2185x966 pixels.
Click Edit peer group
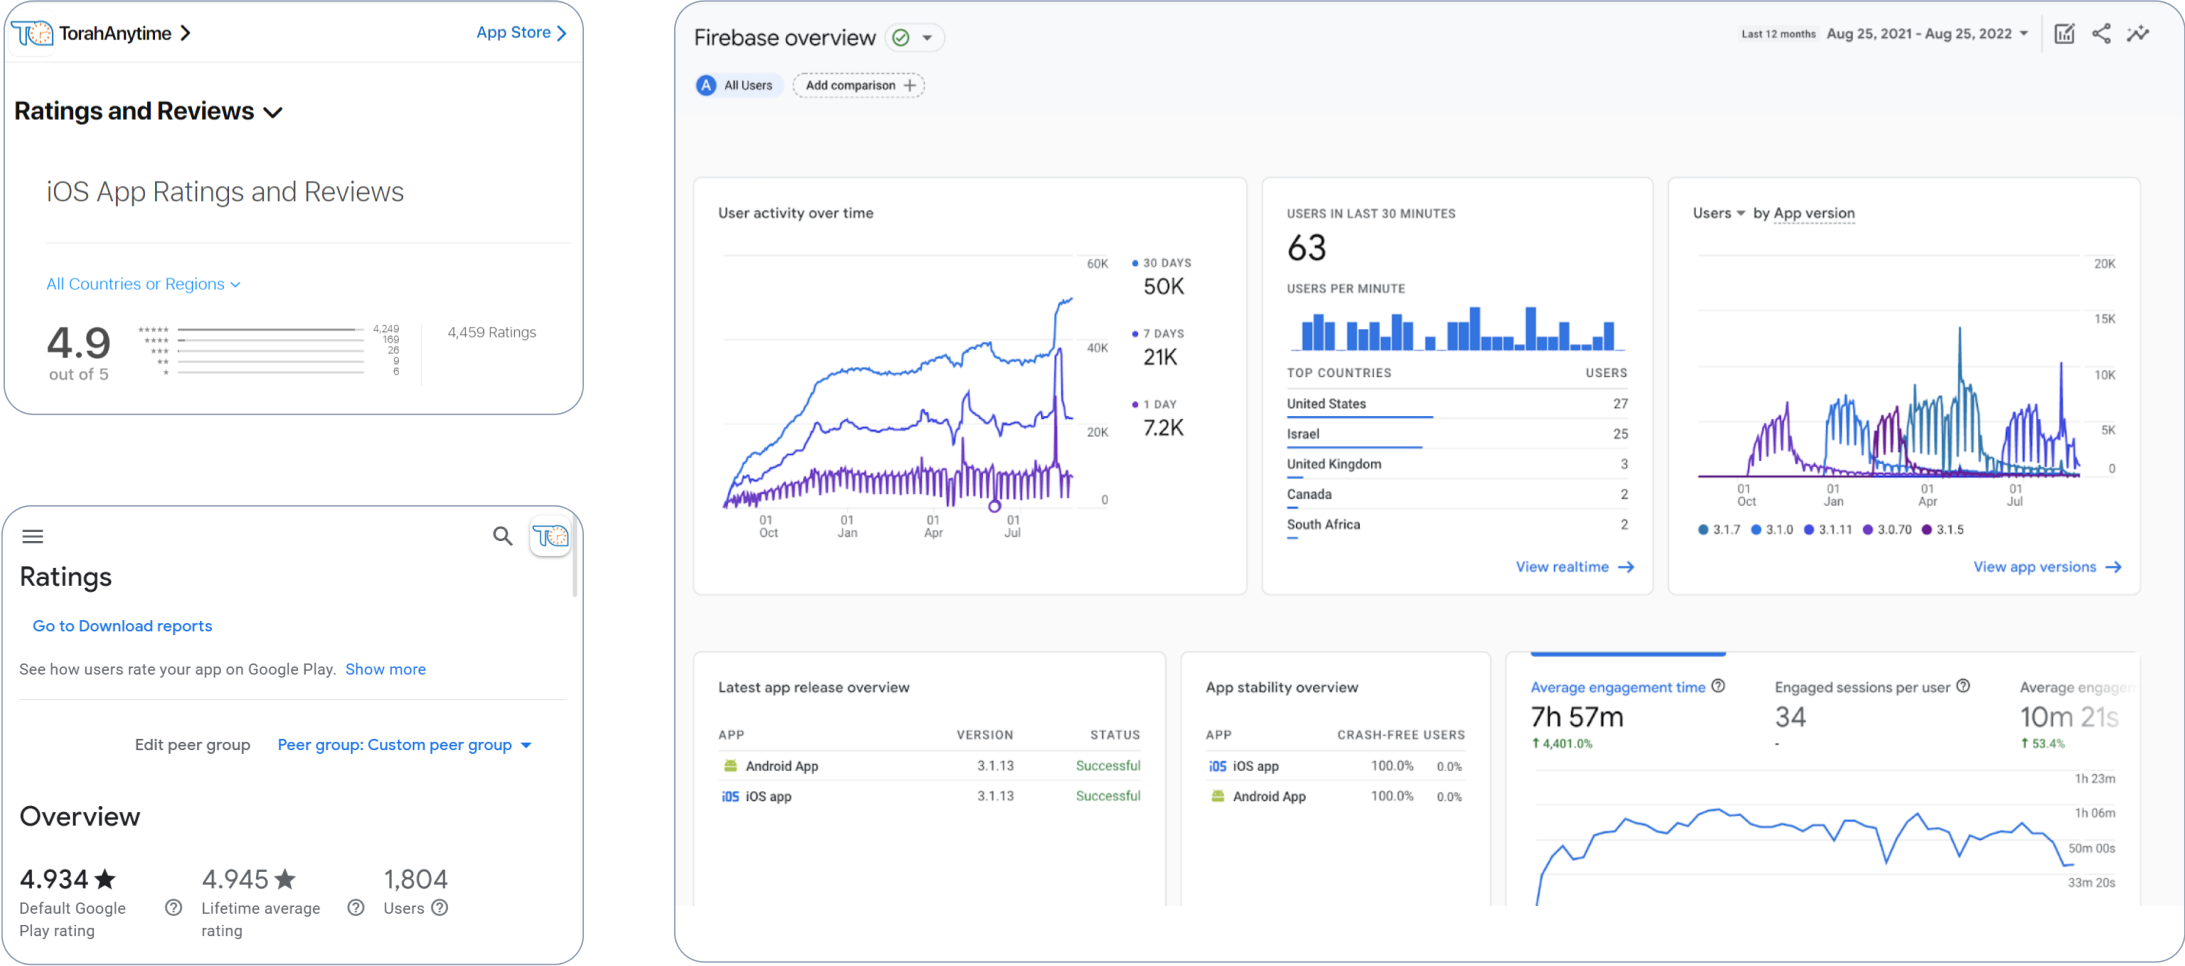[192, 745]
